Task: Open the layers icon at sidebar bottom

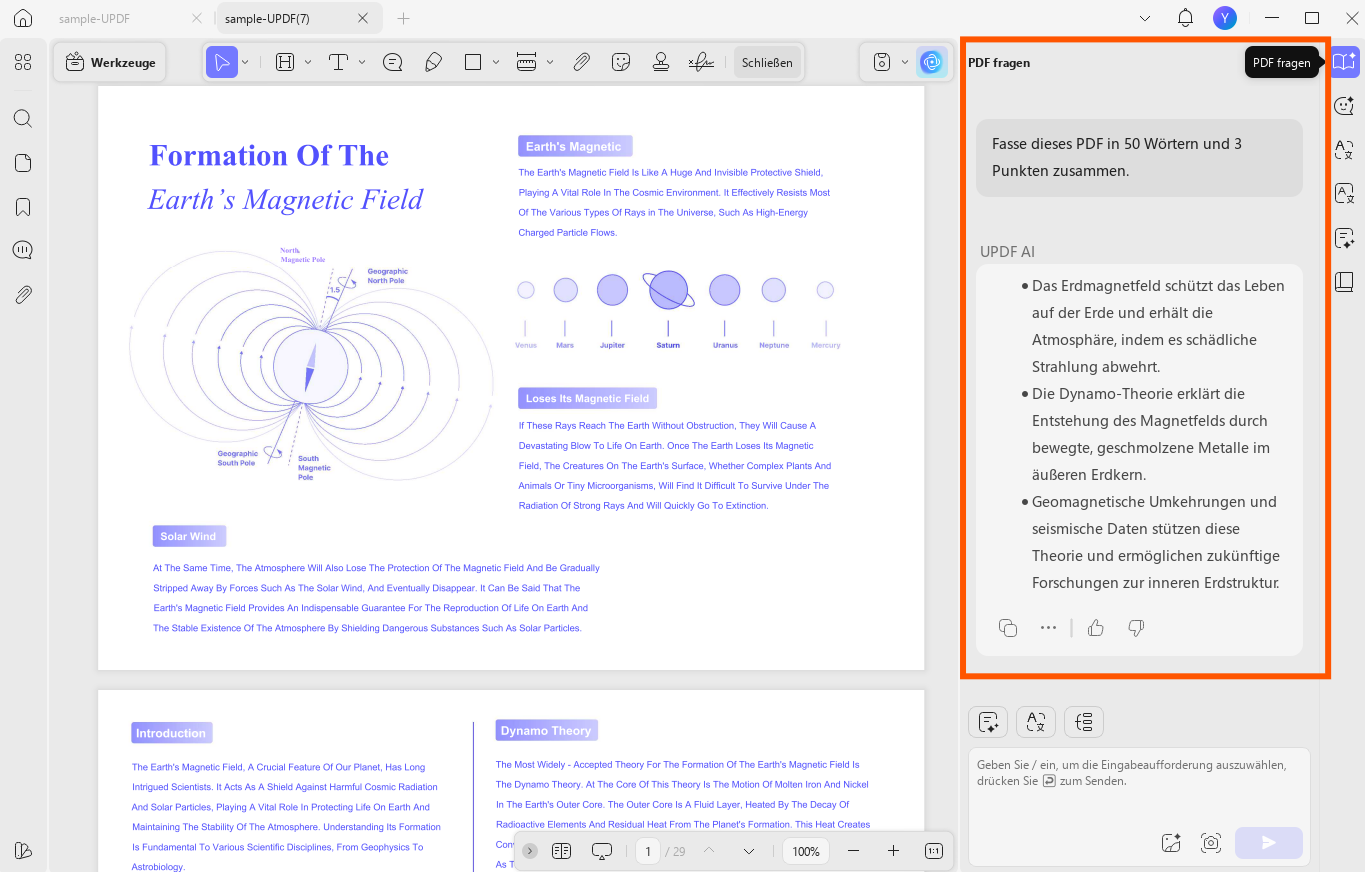Action: point(23,850)
